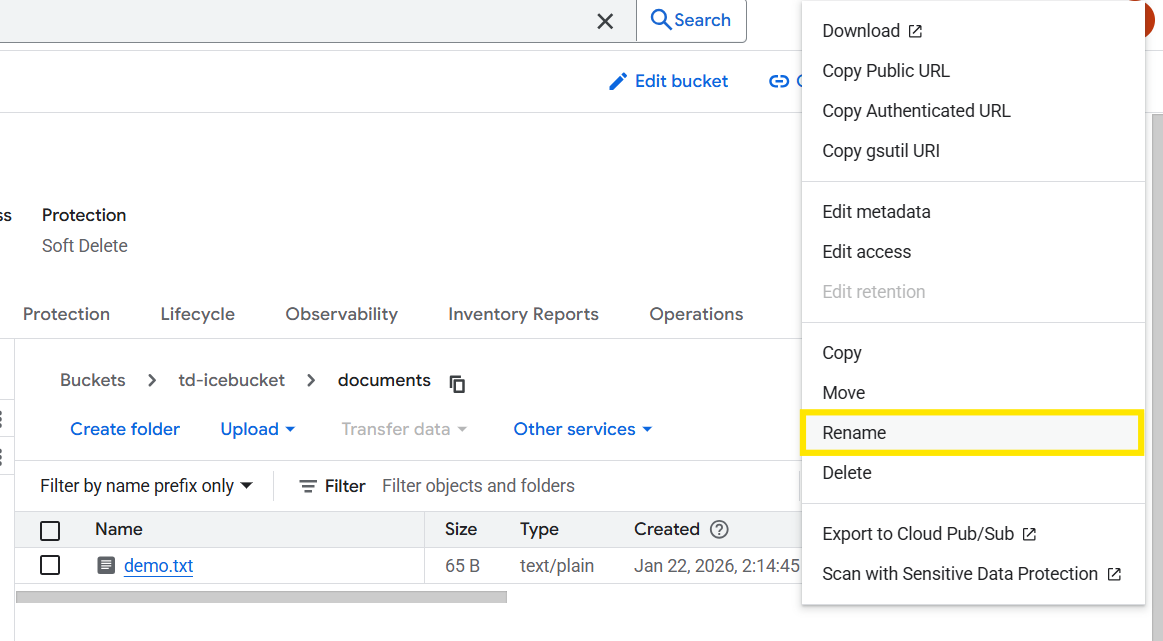The width and height of the screenshot is (1163, 641).
Task: Click the external-link icon beside Download
Action: point(915,31)
